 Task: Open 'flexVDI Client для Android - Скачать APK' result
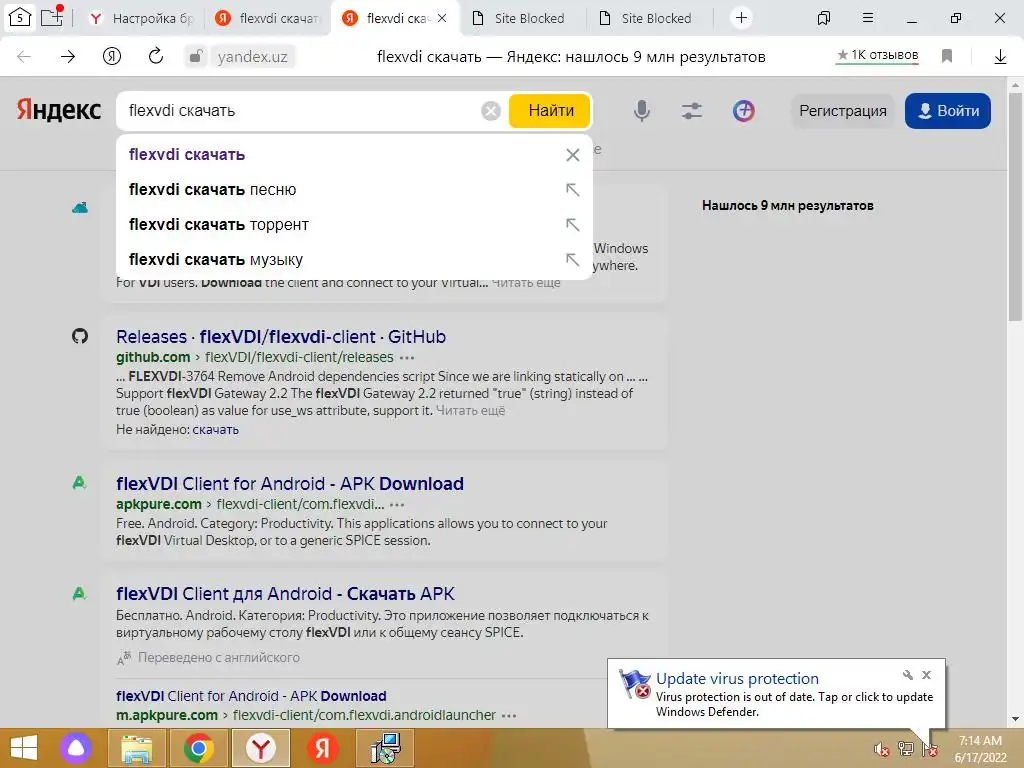(x=285, y=594)
